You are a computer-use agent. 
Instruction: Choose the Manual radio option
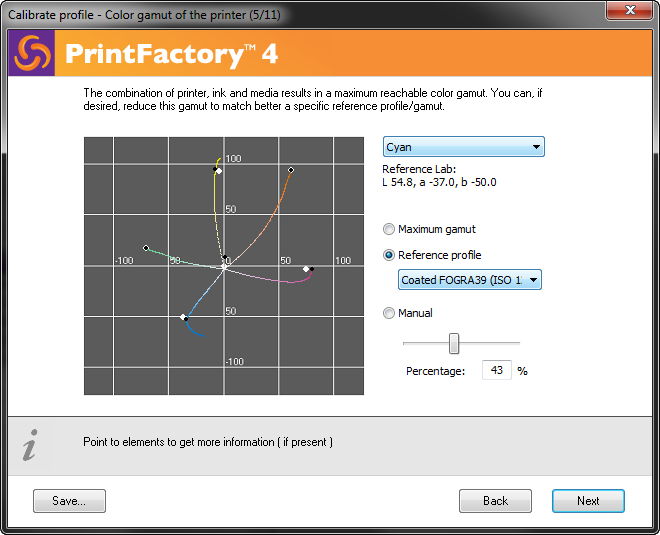click(389, 313)
